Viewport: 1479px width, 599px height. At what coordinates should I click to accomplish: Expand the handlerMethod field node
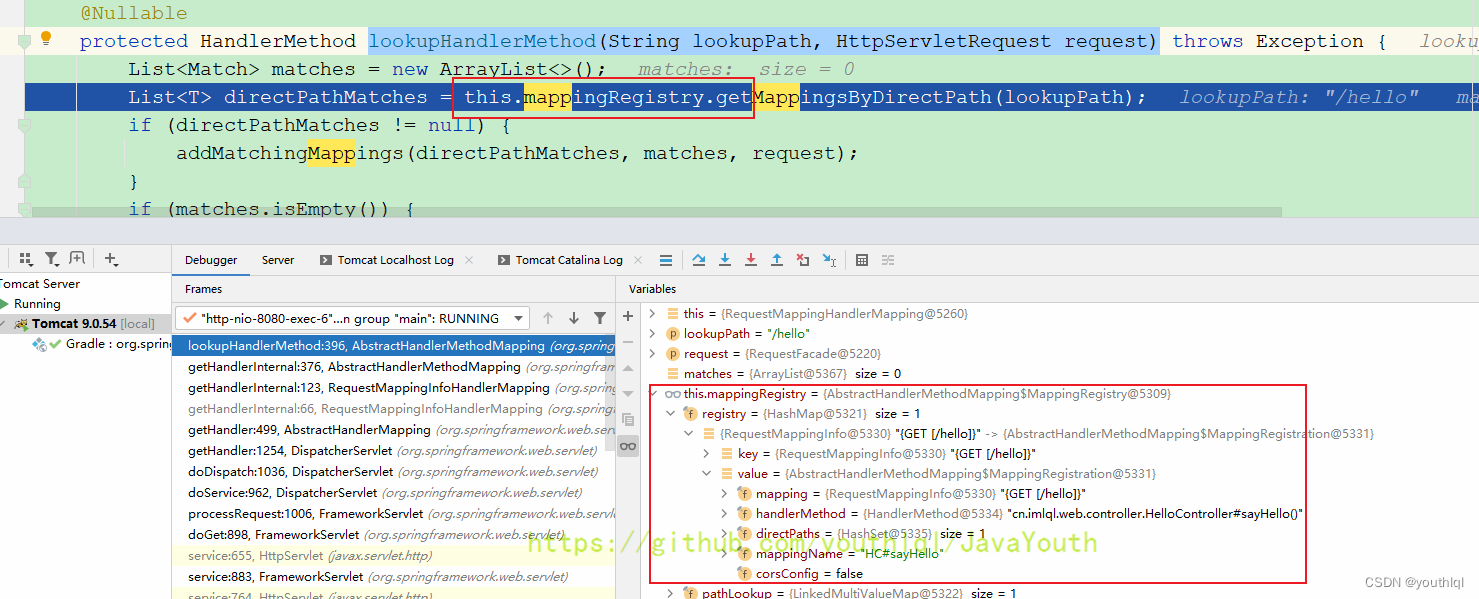pyautogui.click(x=725, y=514)
